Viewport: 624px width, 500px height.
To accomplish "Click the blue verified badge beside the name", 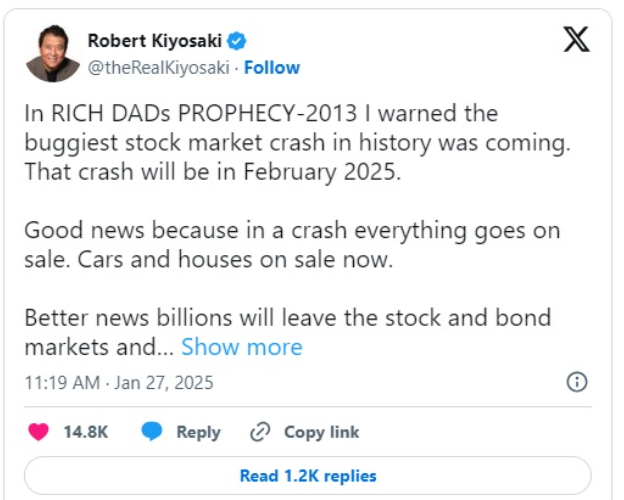I will pyautogui.click(x=237, y=41).
